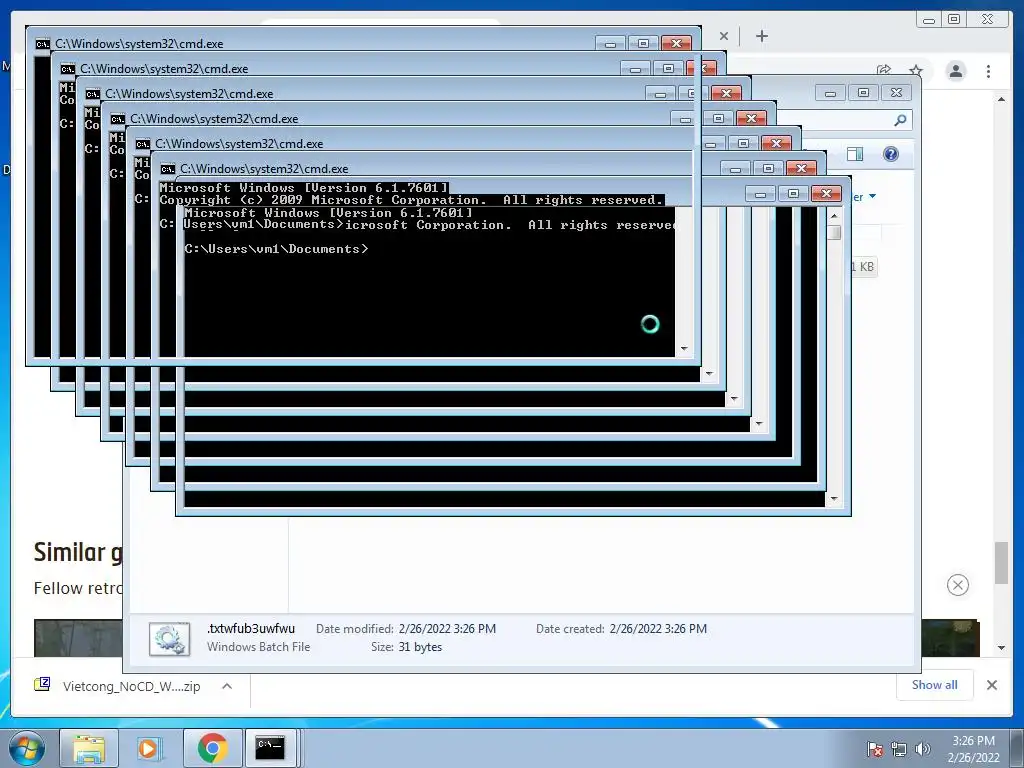Click the Size 31 bytes value

420,647
